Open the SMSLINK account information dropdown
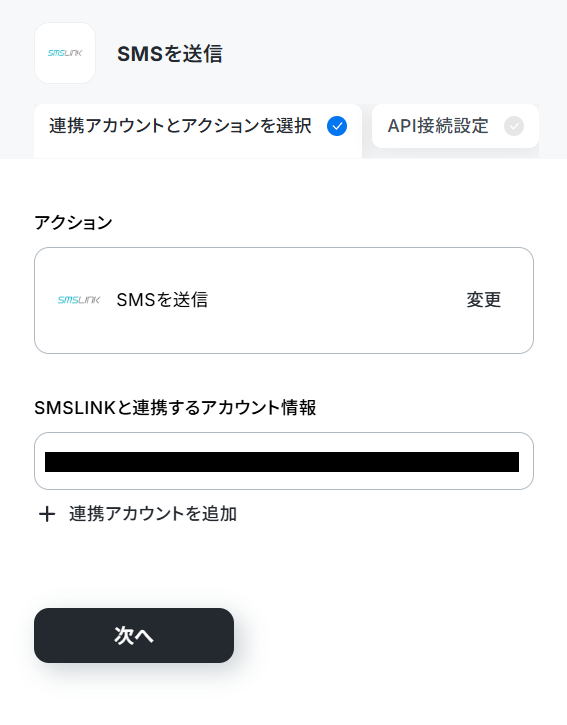This screenshot has width=567, height=725. [284, 461]
